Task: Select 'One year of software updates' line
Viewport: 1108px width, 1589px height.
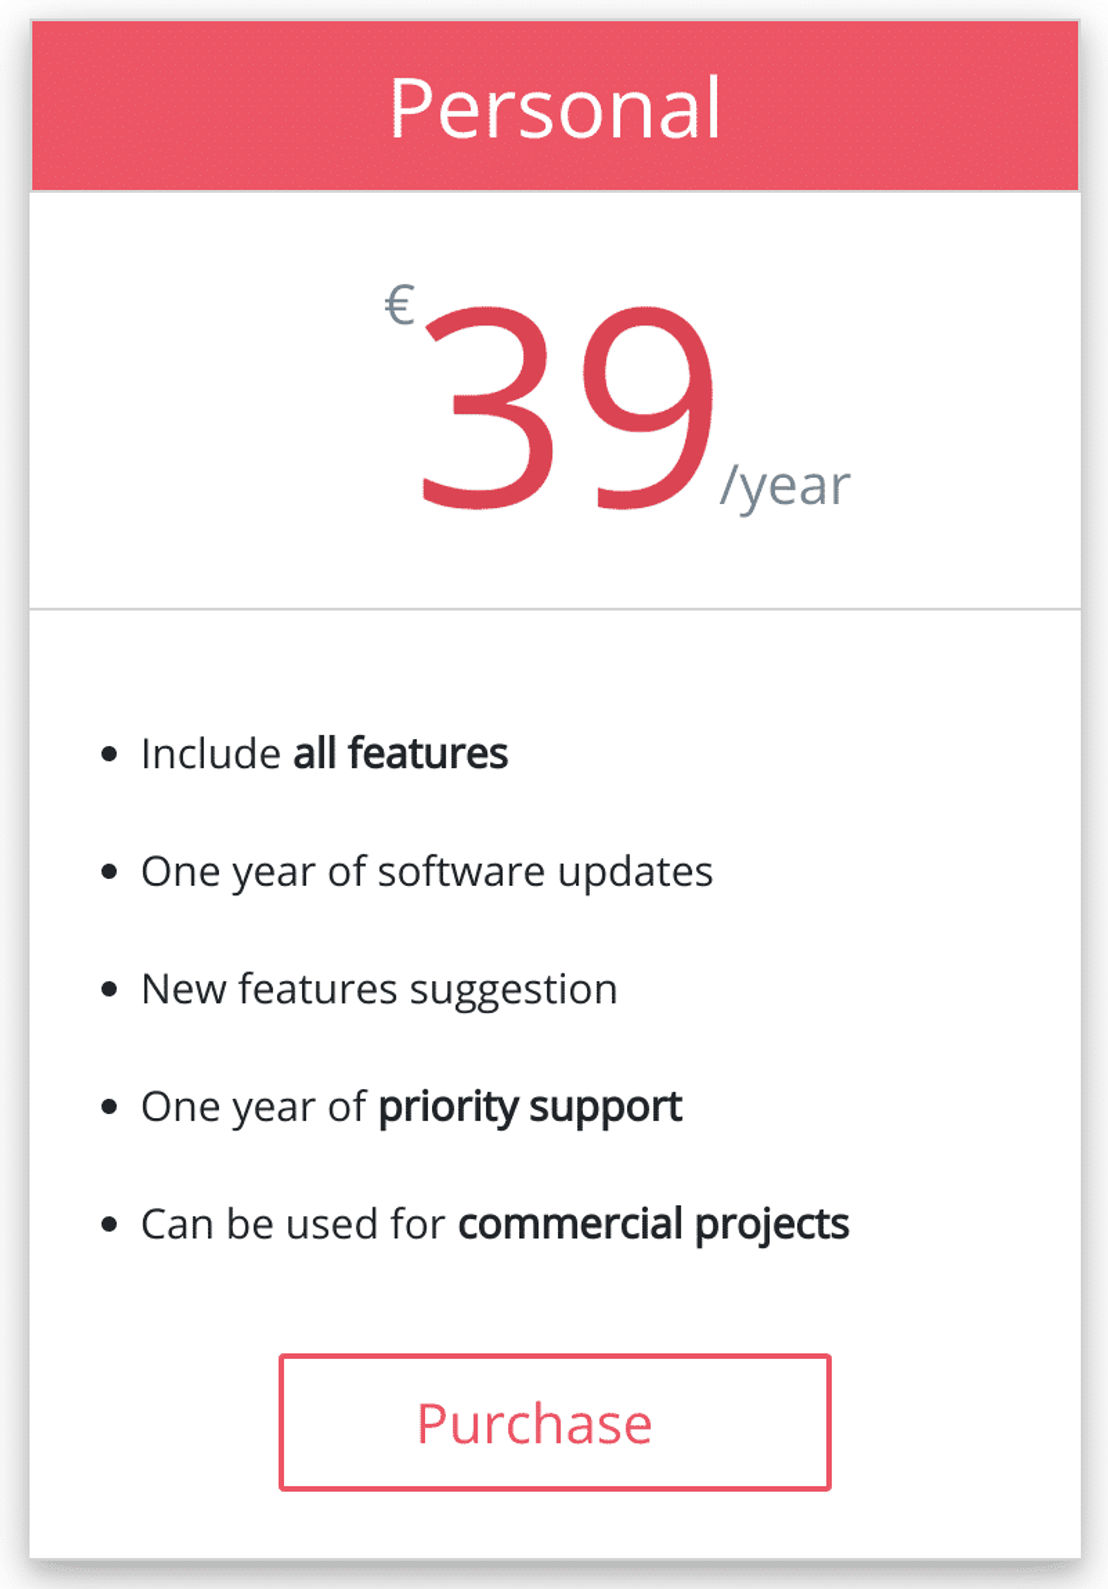Action: click(x=427, y=872)
